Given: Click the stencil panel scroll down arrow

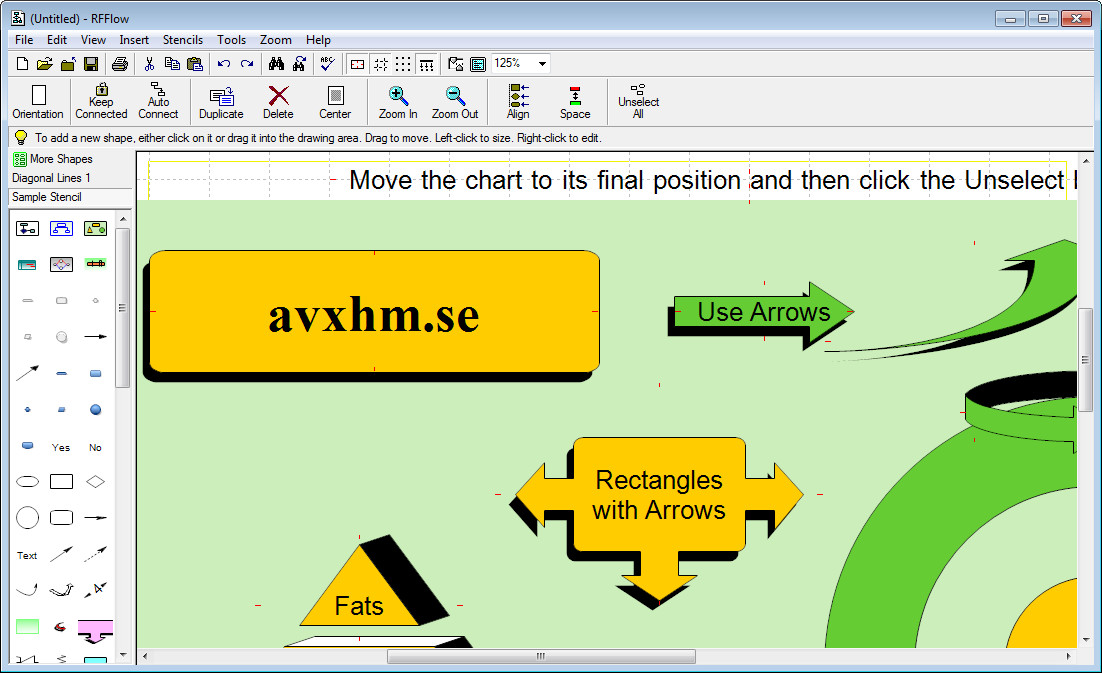Looking at the screenshot, I should click(x=124, y=655).
